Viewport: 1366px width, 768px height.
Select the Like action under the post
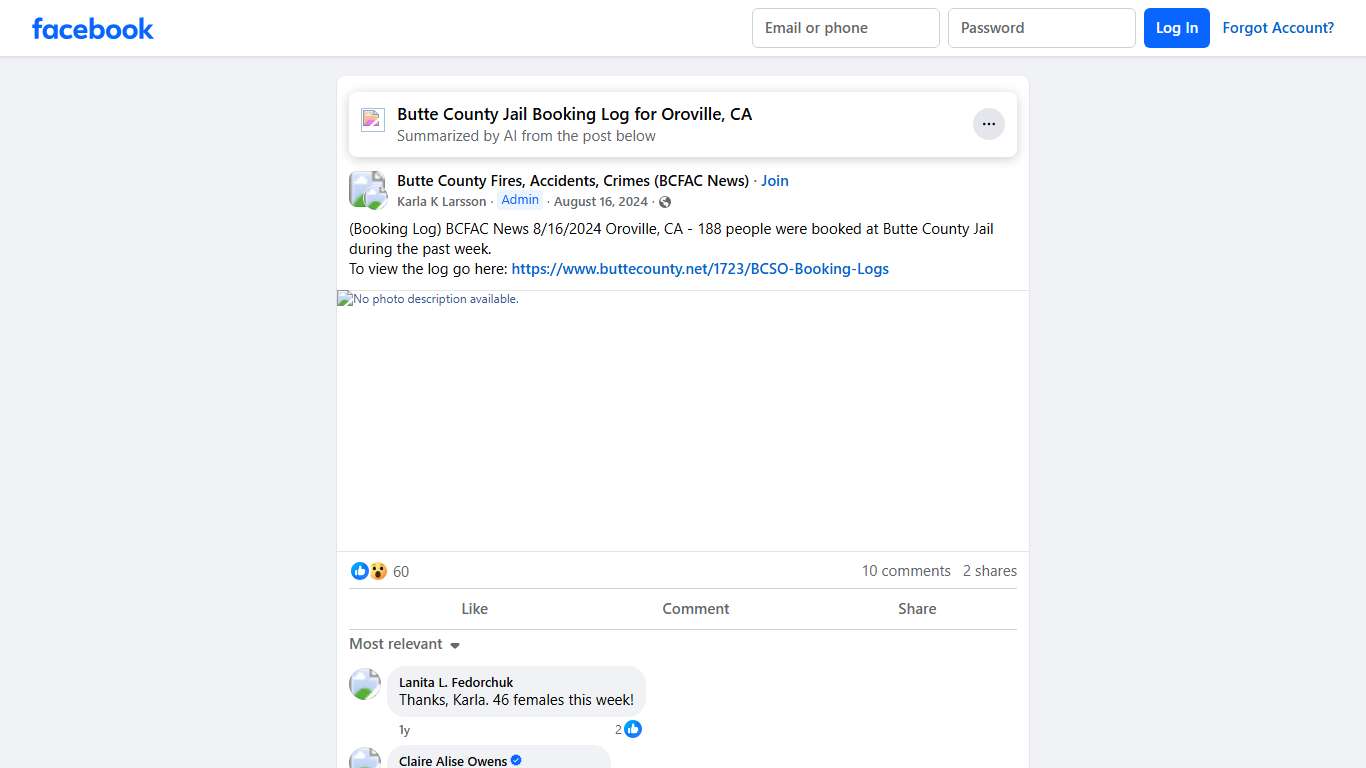coord(474,608)
